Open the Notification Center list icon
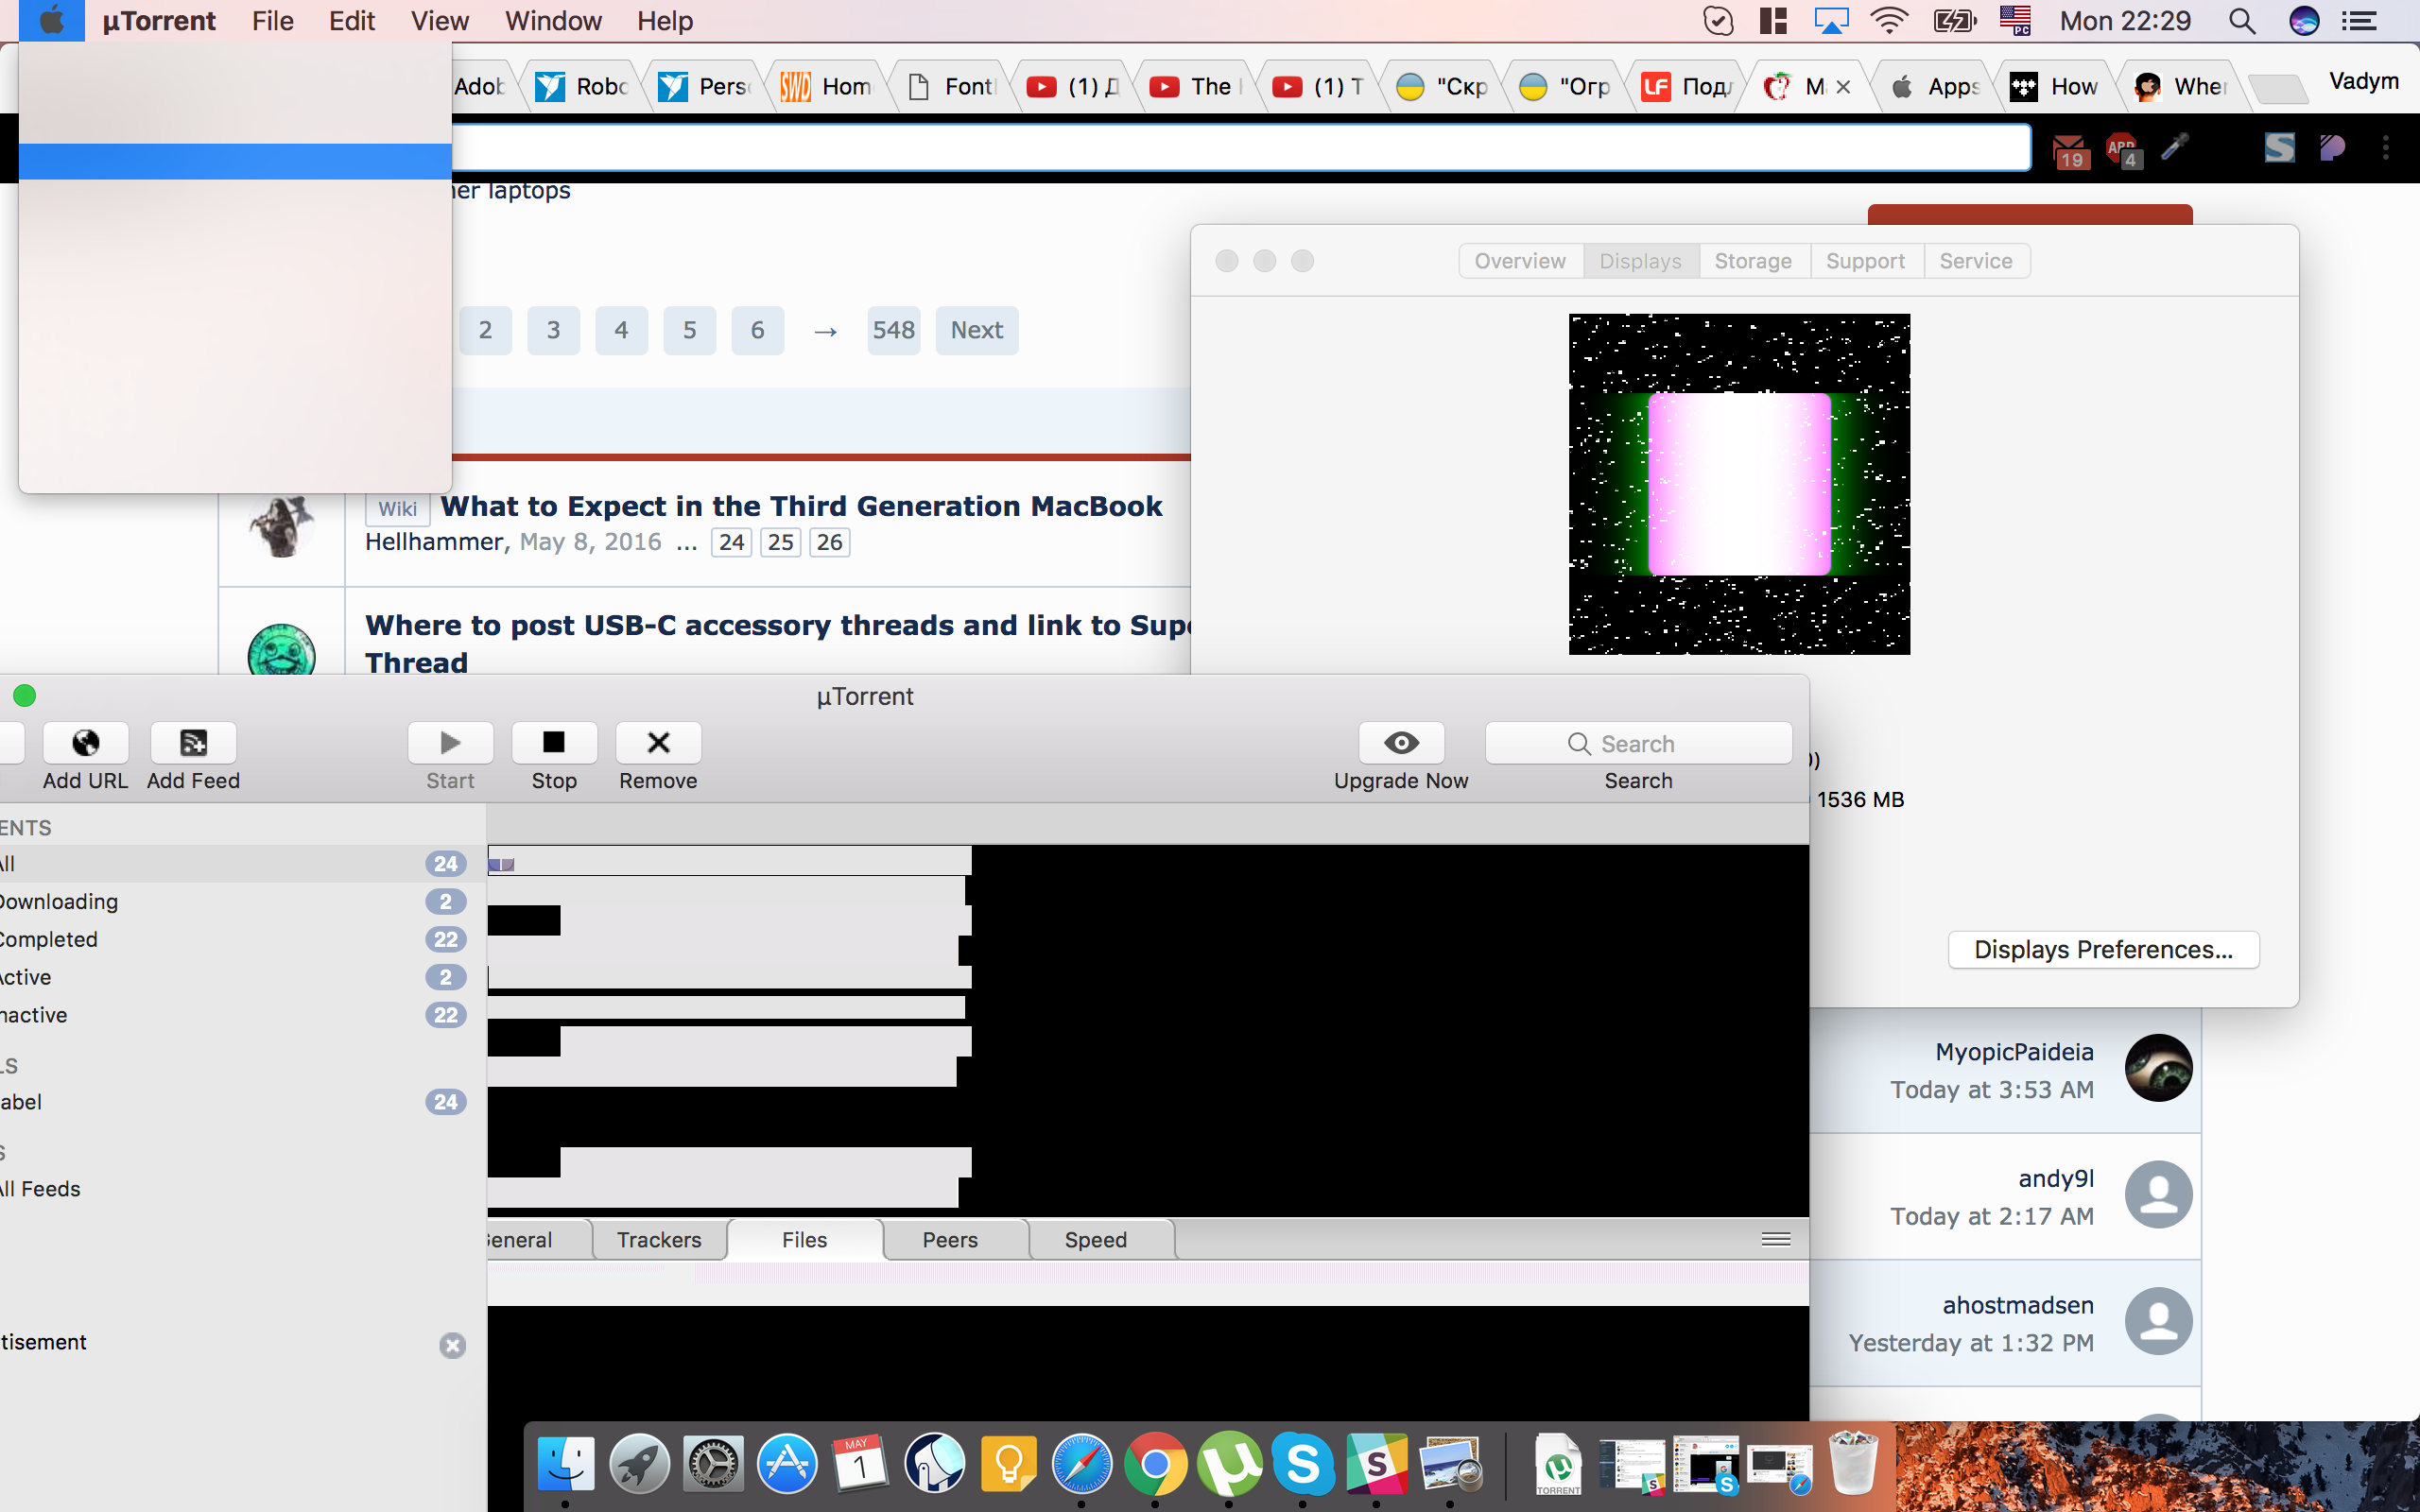 click(x=2359, y=21)
